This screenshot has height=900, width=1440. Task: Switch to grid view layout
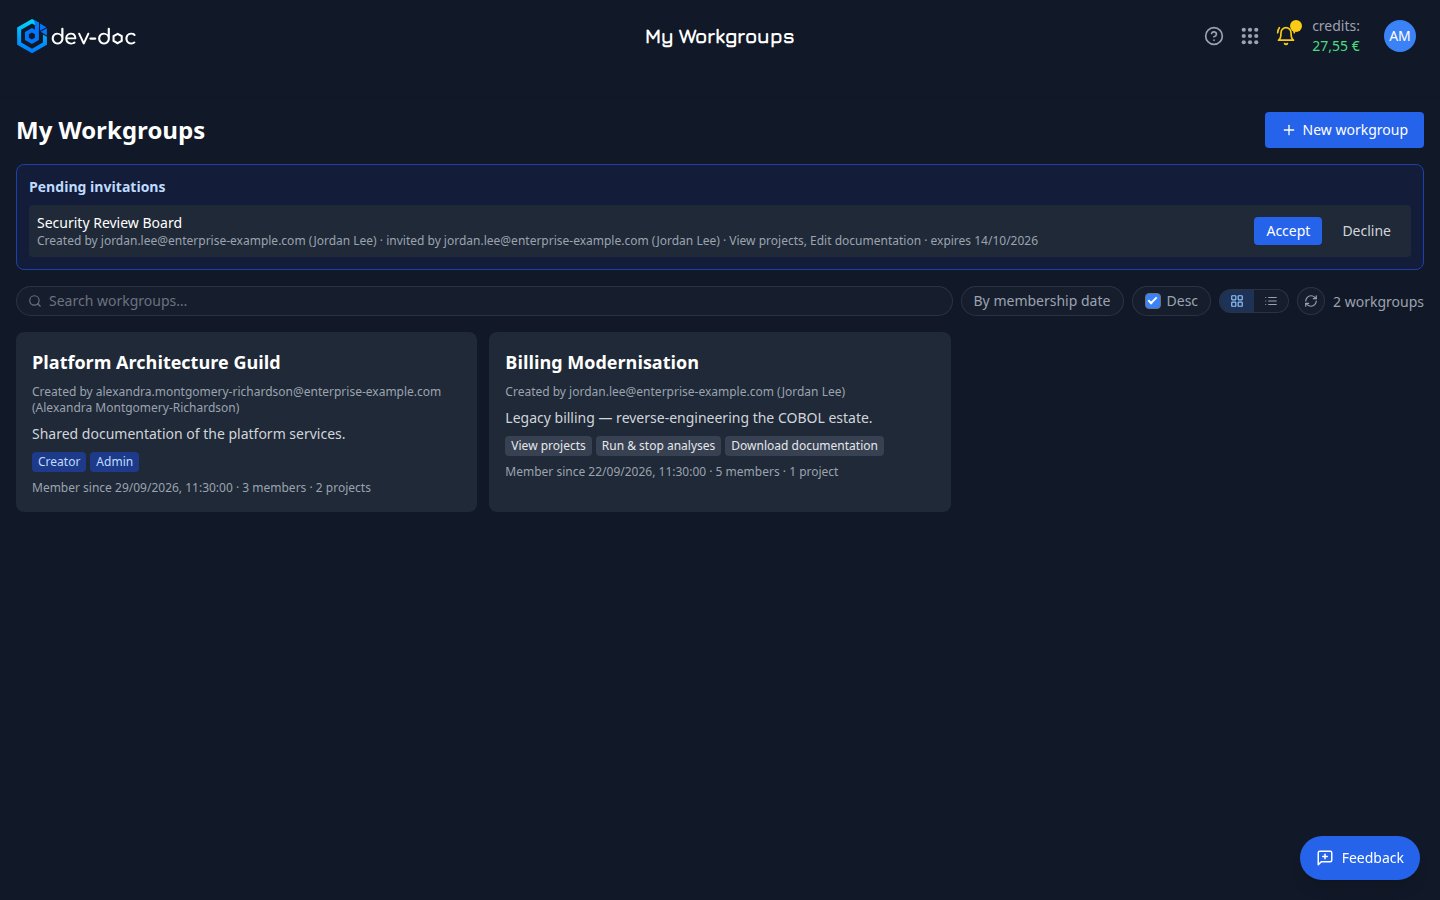pos(1237,301)
